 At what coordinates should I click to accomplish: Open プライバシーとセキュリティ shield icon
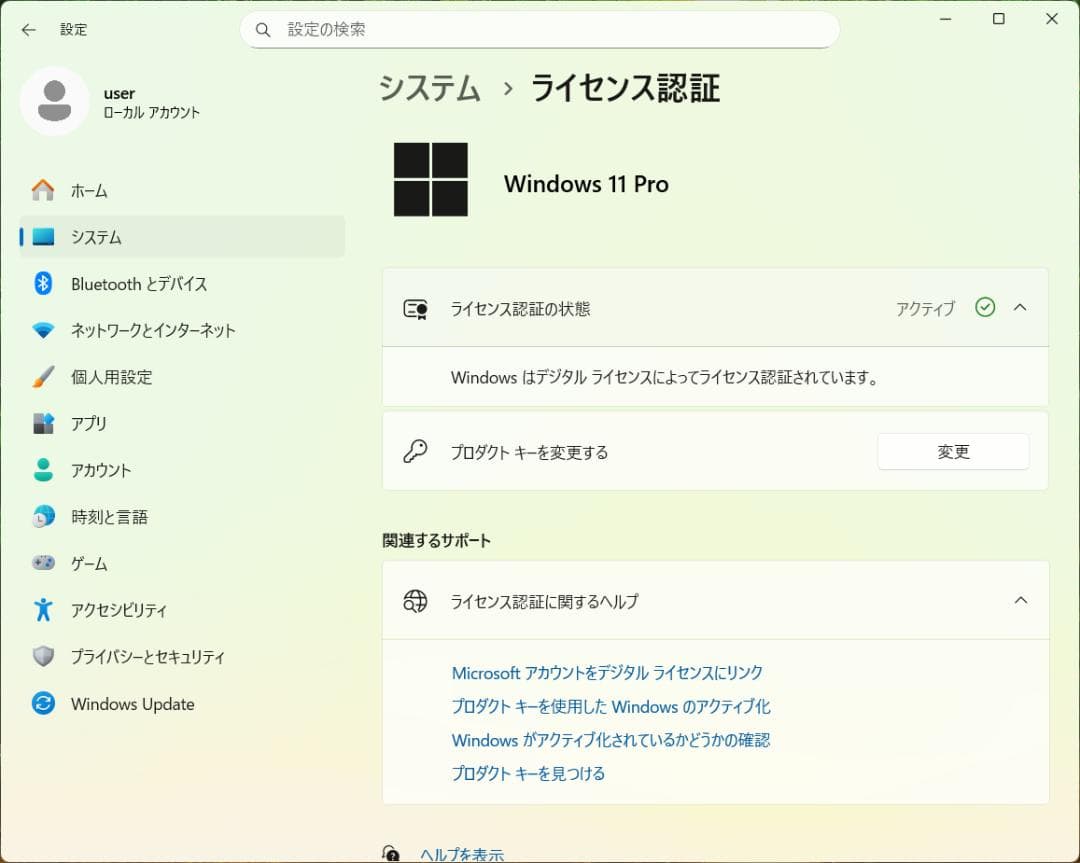click(42, 657)
